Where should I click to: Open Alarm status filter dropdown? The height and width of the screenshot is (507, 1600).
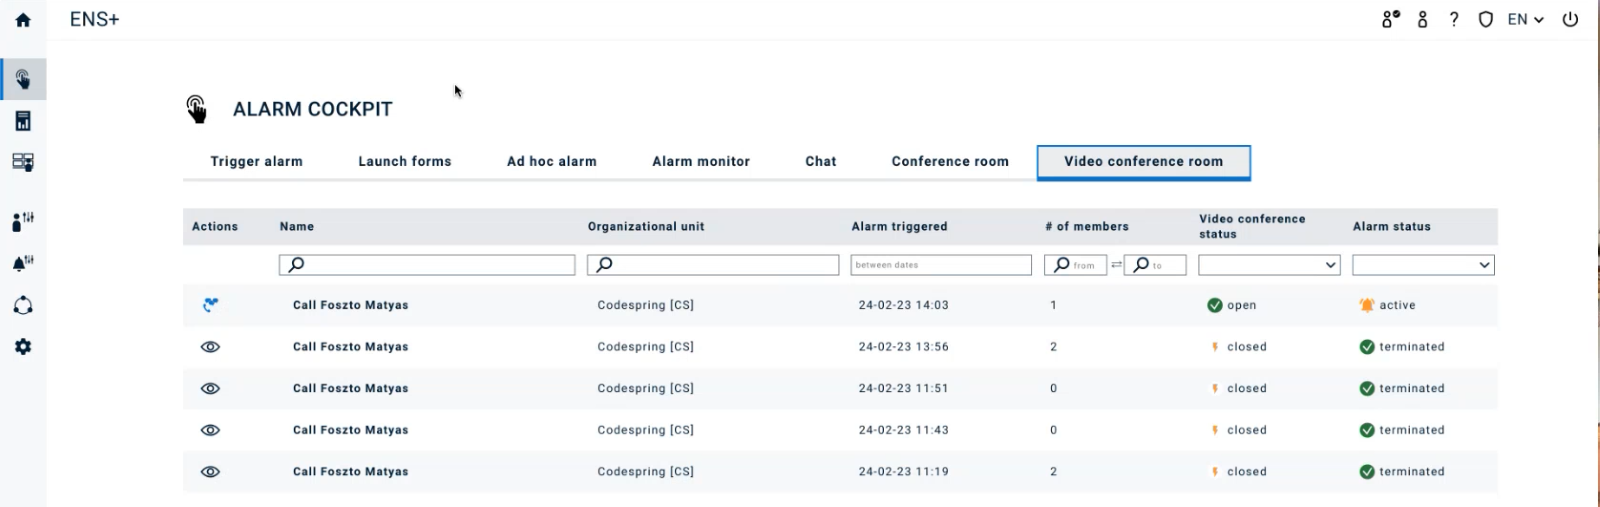click(1423, 265)
